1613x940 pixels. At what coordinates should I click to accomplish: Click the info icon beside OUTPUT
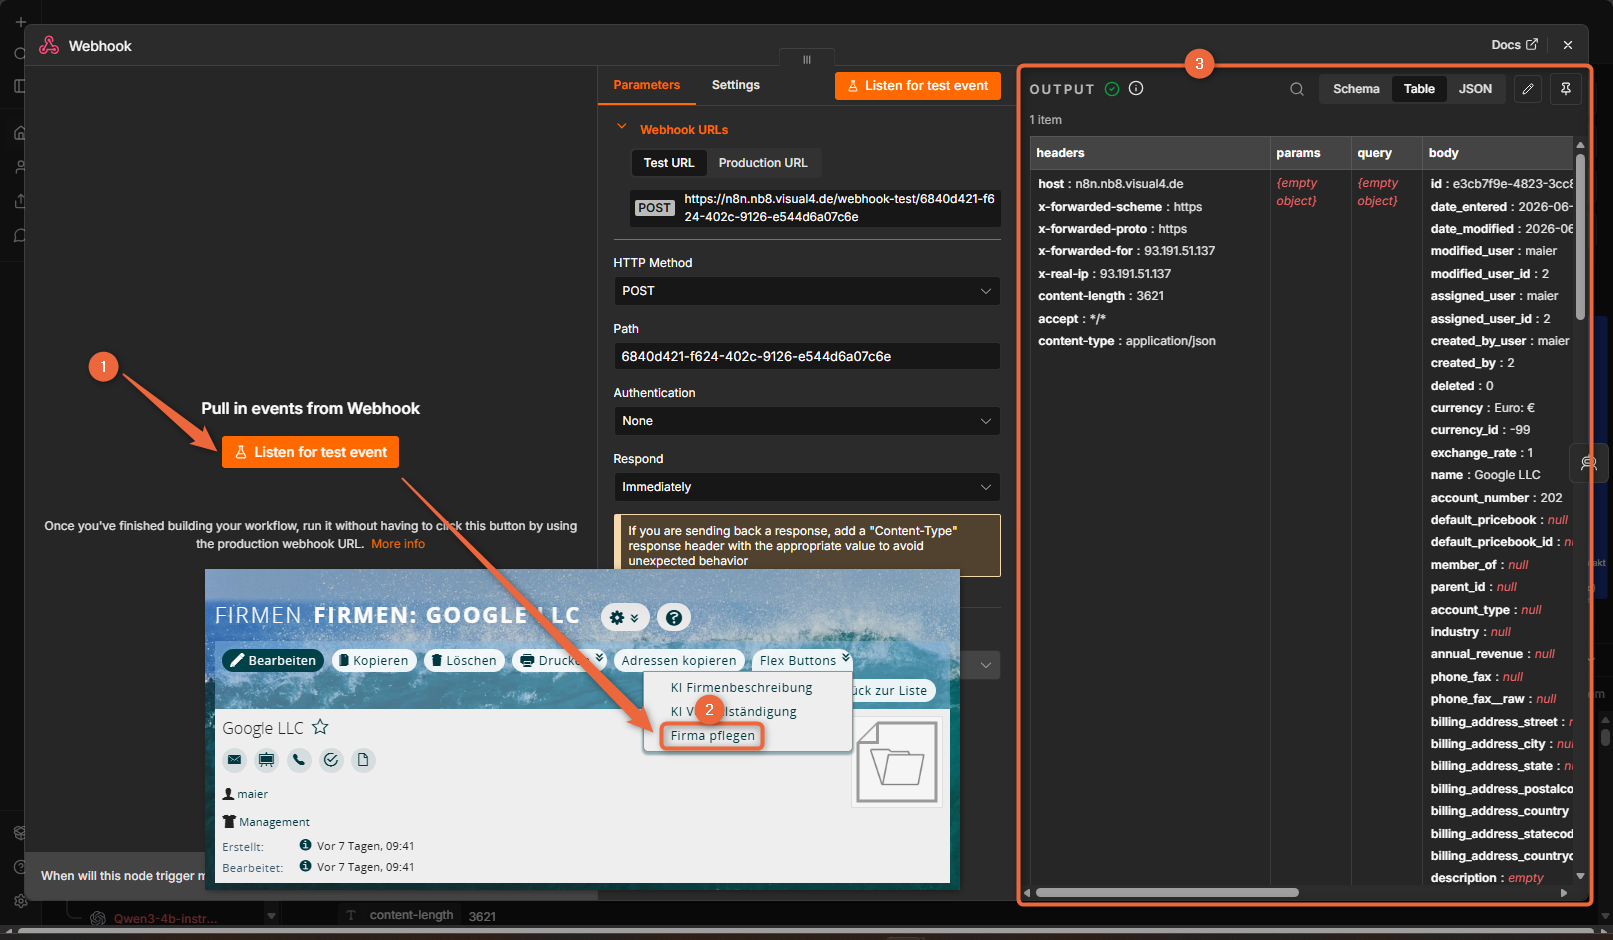1136,88
